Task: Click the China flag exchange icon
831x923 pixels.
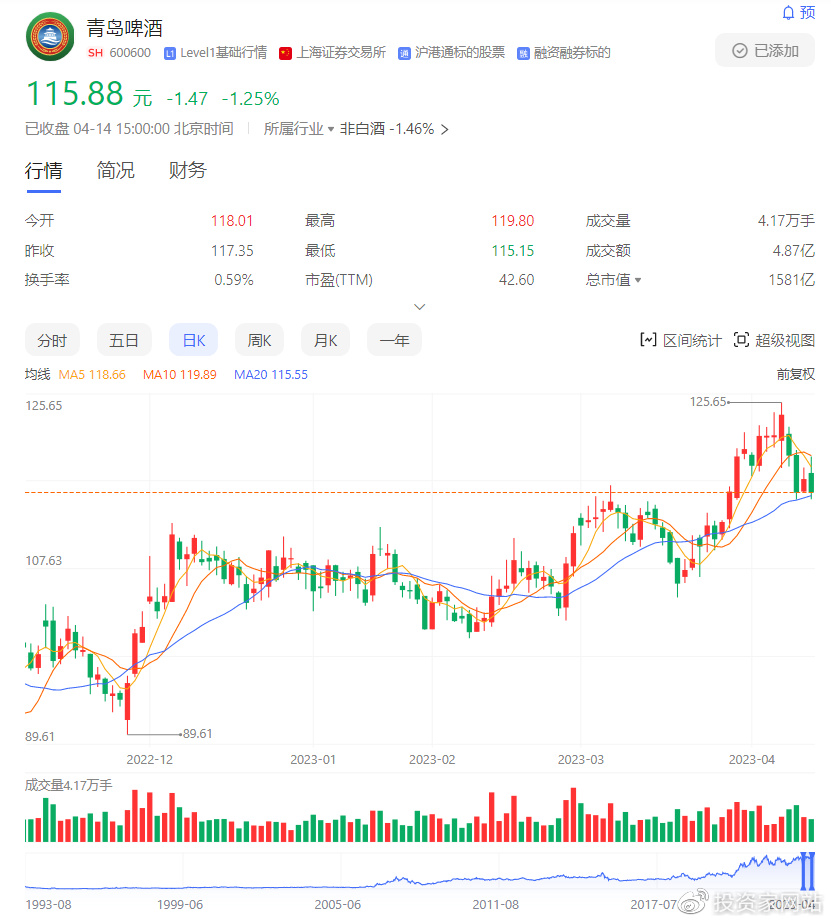Action: (x=285, y=54)
